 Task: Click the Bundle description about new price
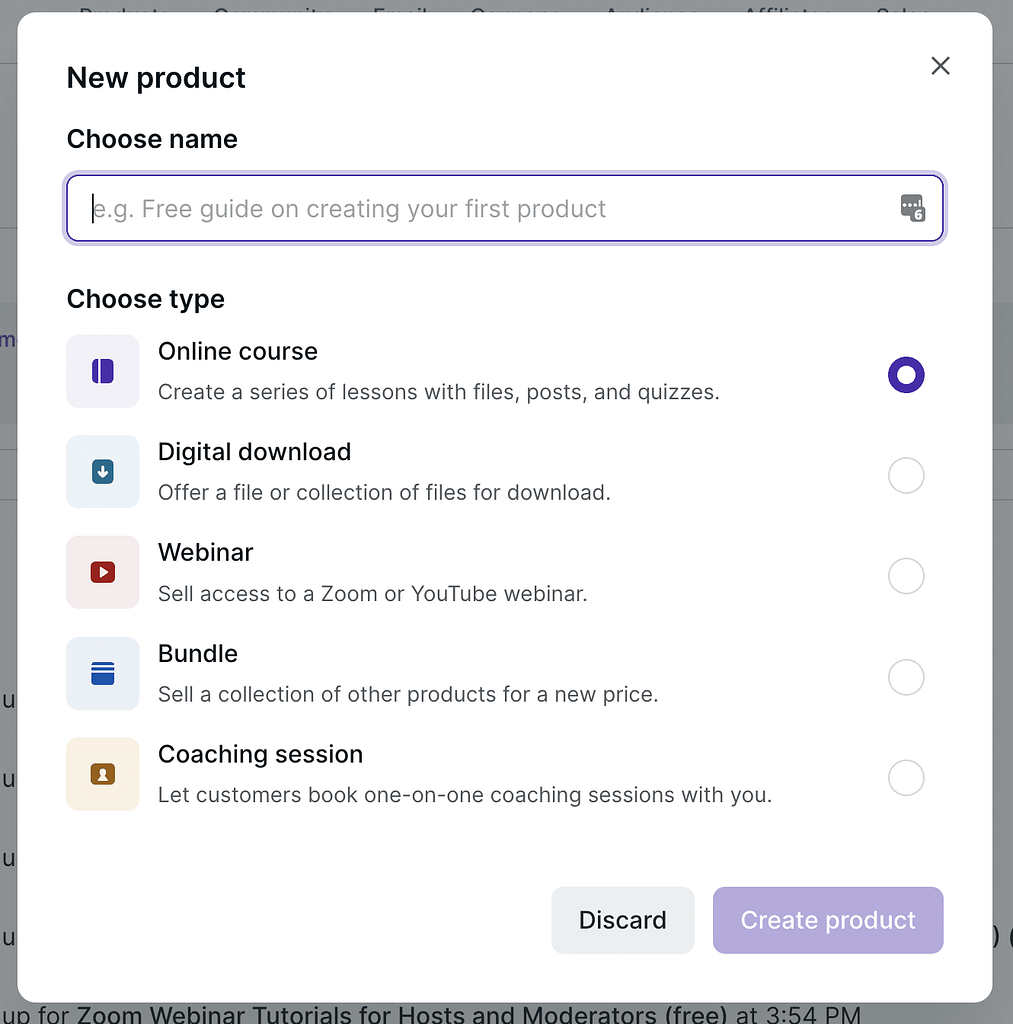(x=407, y=694)
